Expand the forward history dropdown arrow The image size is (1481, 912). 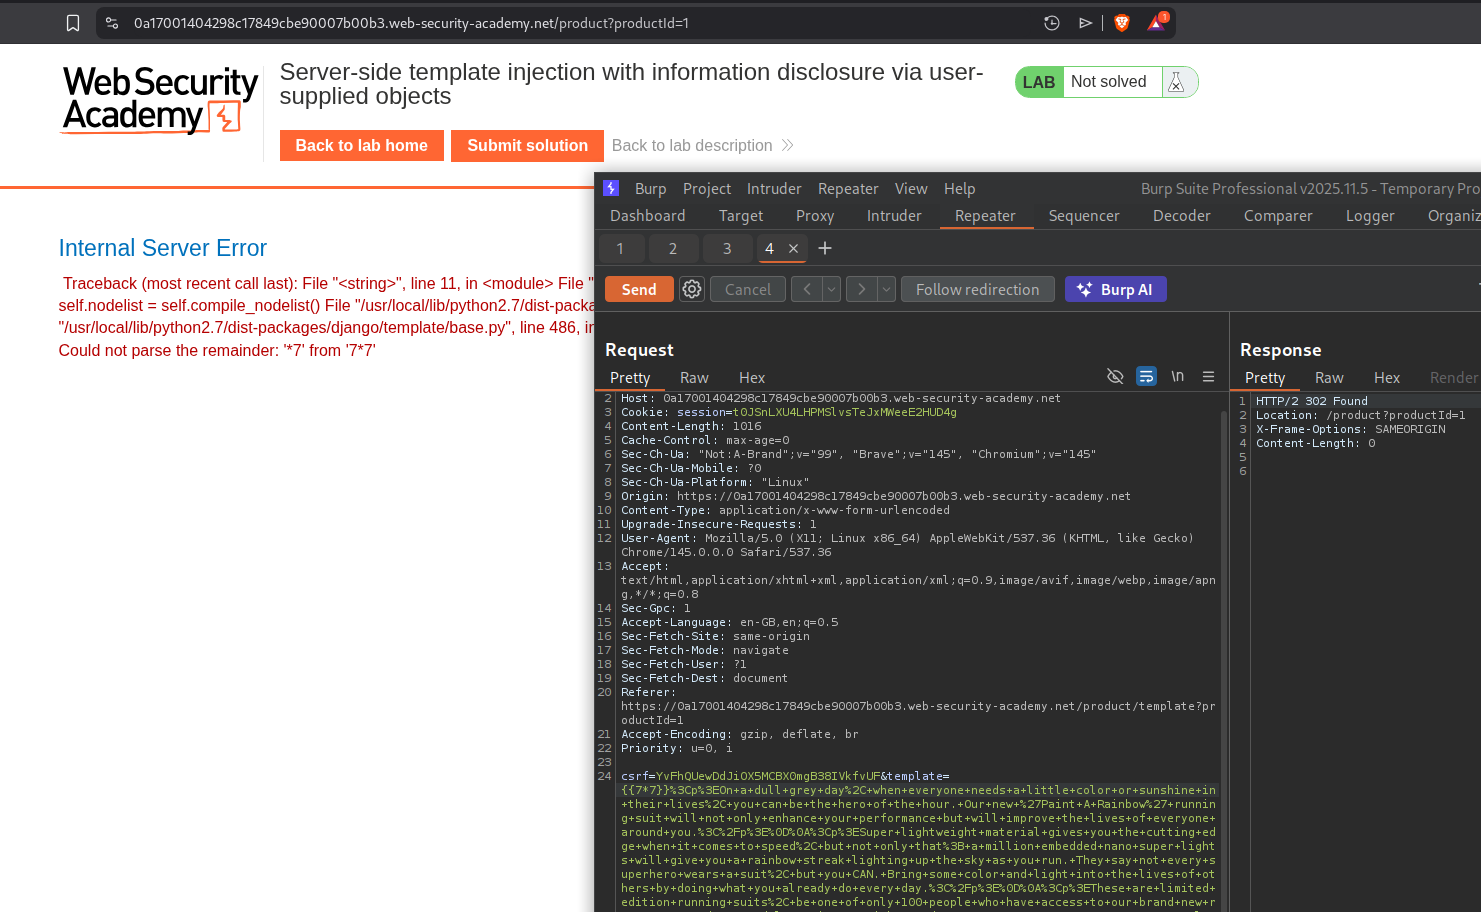click(886, 289)
